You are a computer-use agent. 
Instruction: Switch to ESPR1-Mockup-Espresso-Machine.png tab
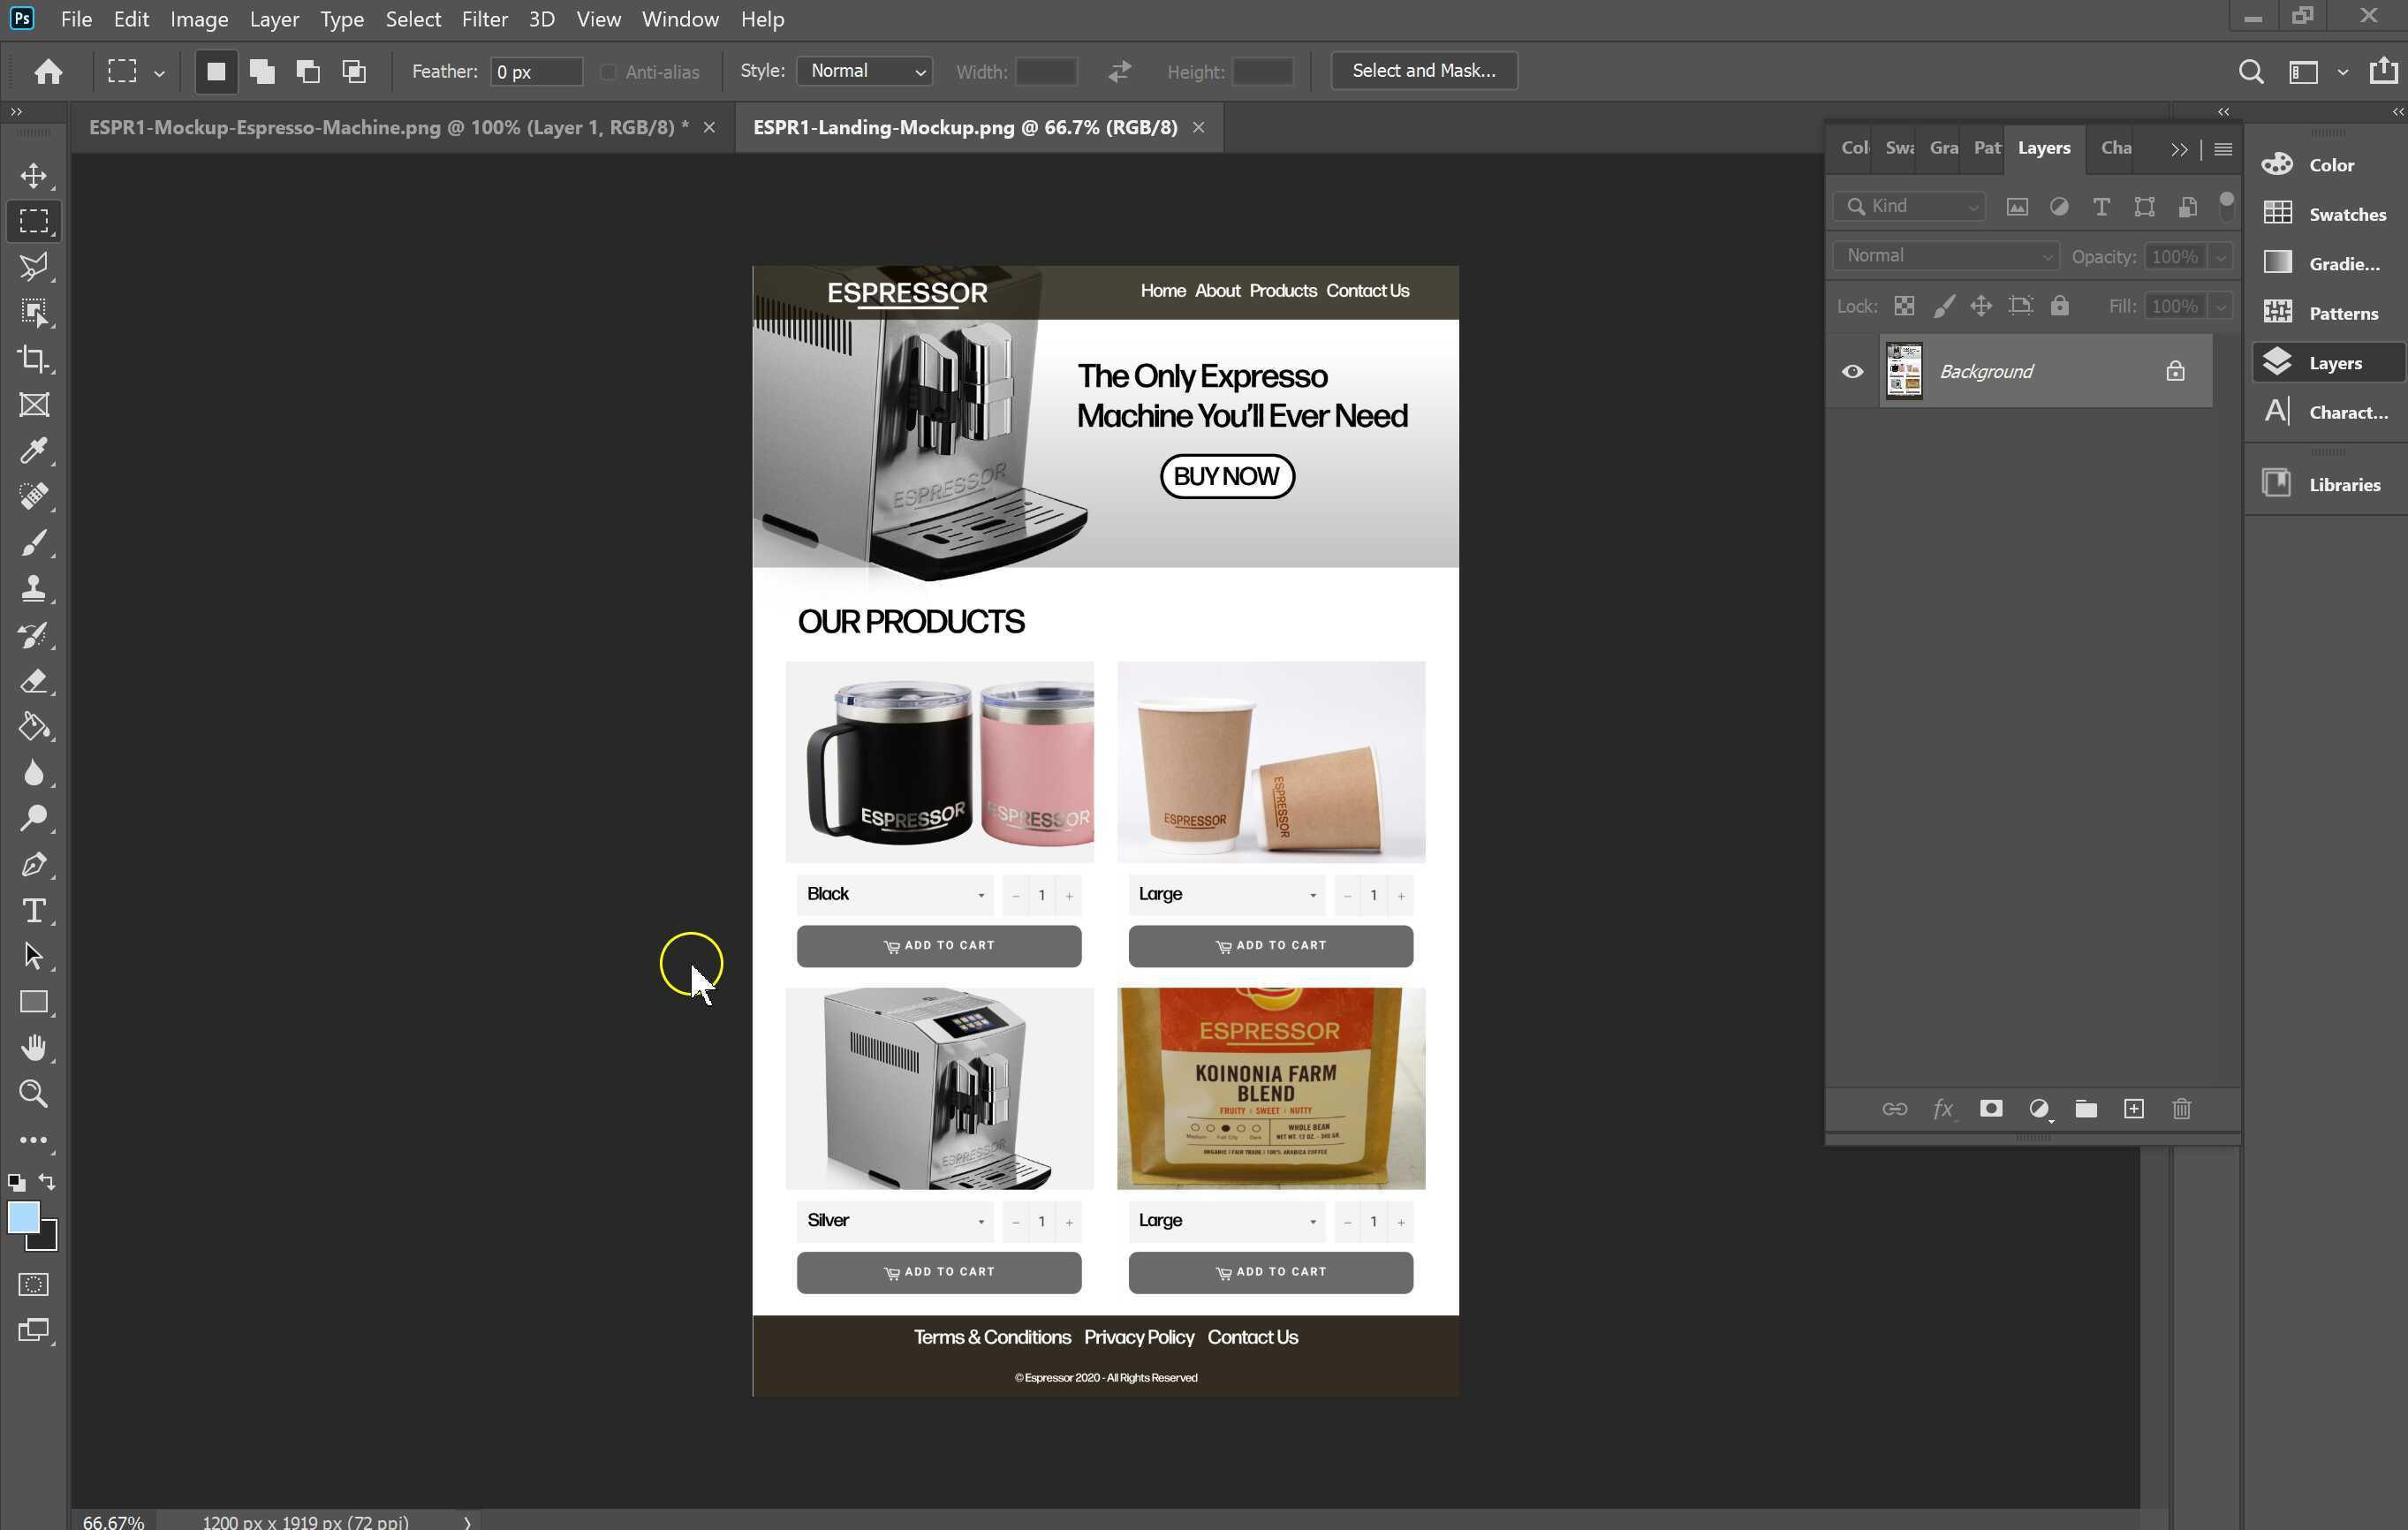(388, 127)
